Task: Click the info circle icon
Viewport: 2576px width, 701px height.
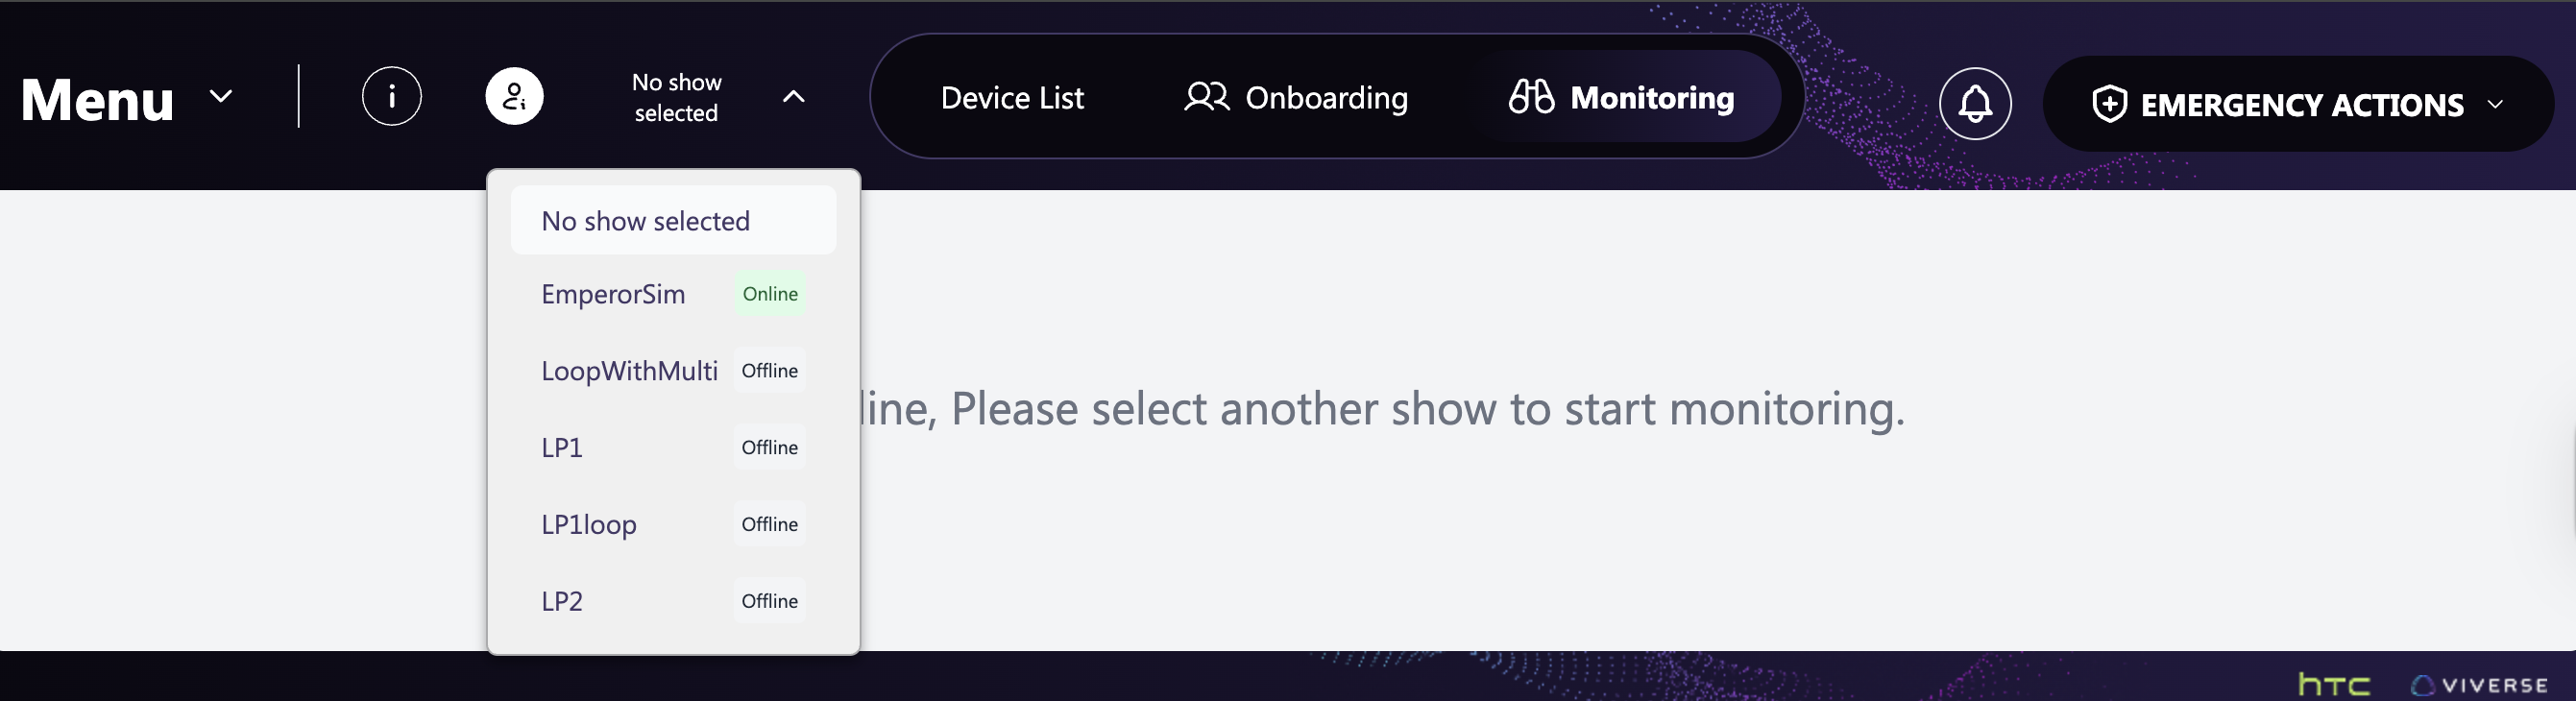Action: pos(391,97)
